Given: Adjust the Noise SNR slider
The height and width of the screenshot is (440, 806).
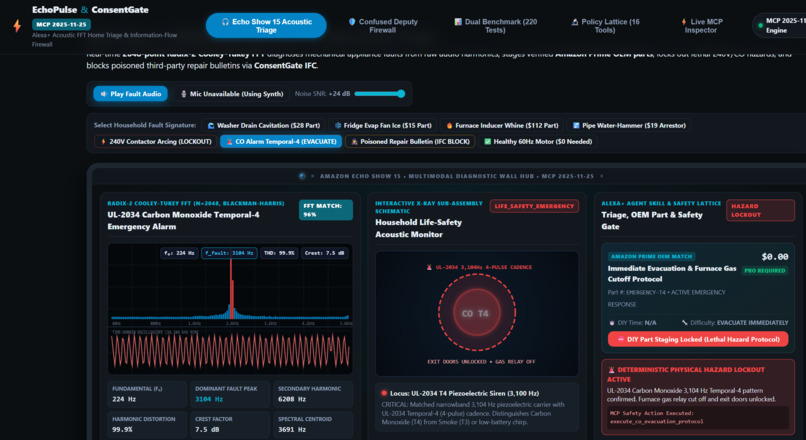Looking at the screenshot, I should [x=380, y=94].
